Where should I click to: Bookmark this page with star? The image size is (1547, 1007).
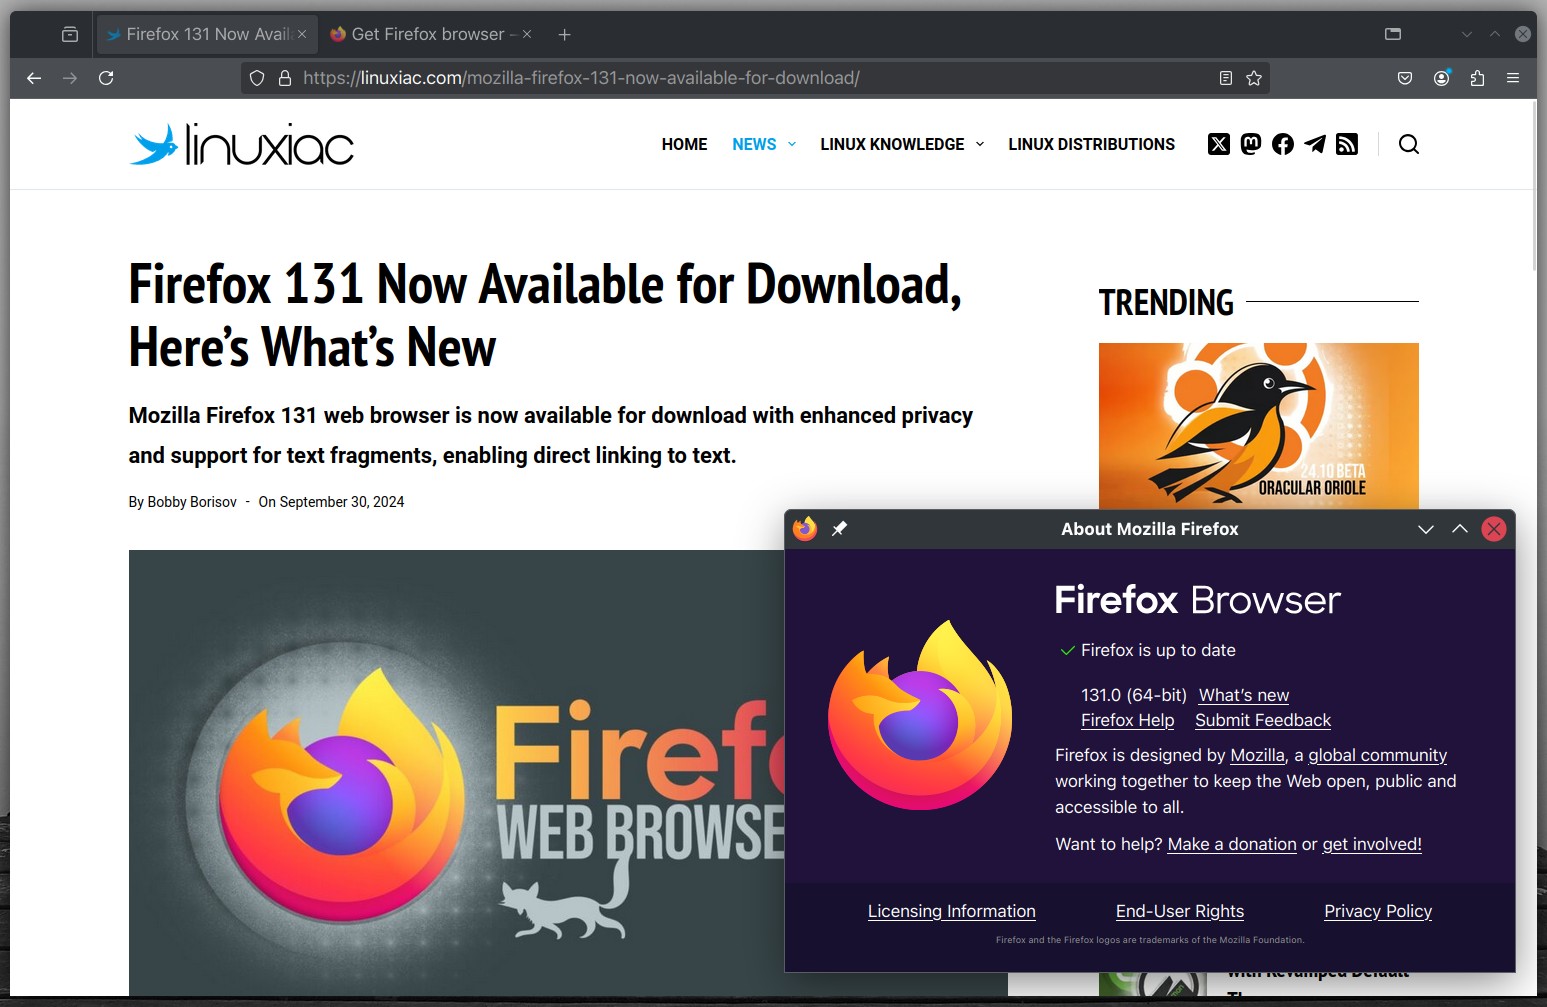[x=1254, y=78]
